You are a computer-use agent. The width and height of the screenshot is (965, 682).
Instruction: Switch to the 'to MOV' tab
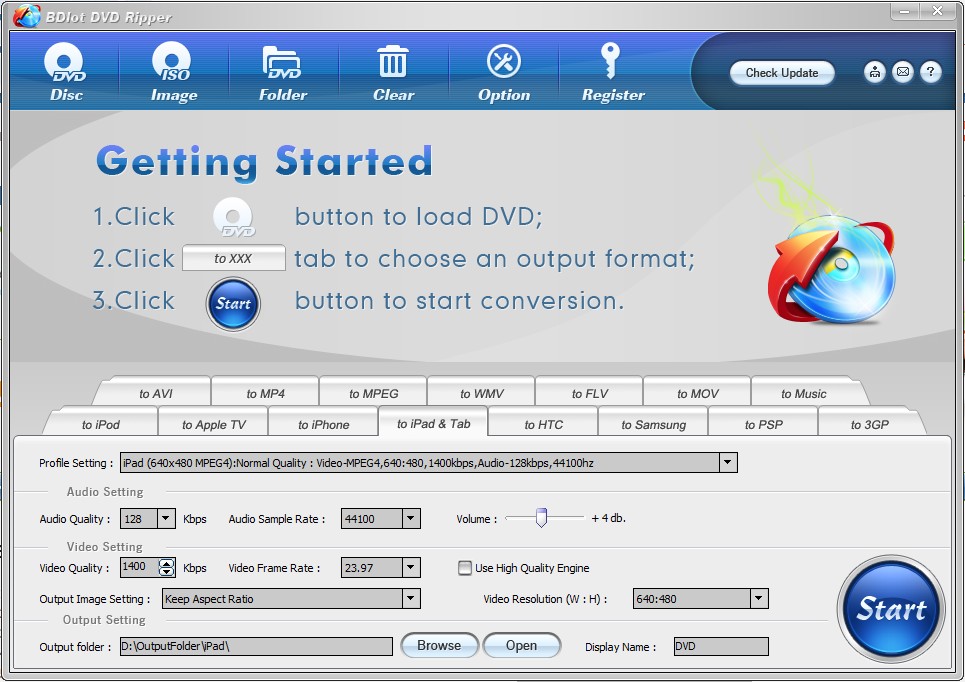click(x=697, y=393)
